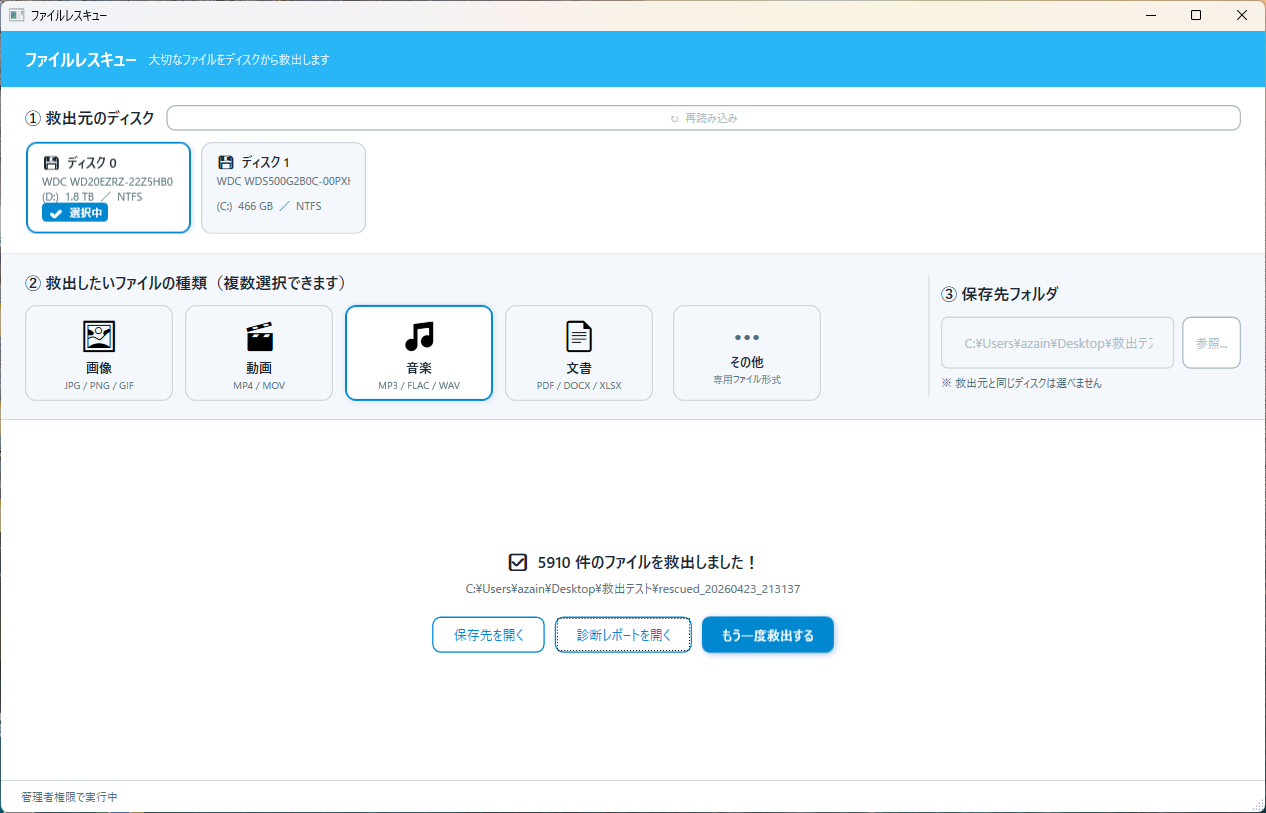Screen dimensions: 1266x813
Task: Click the rescued_20260423 destination path text
Action: pos(633,589)
